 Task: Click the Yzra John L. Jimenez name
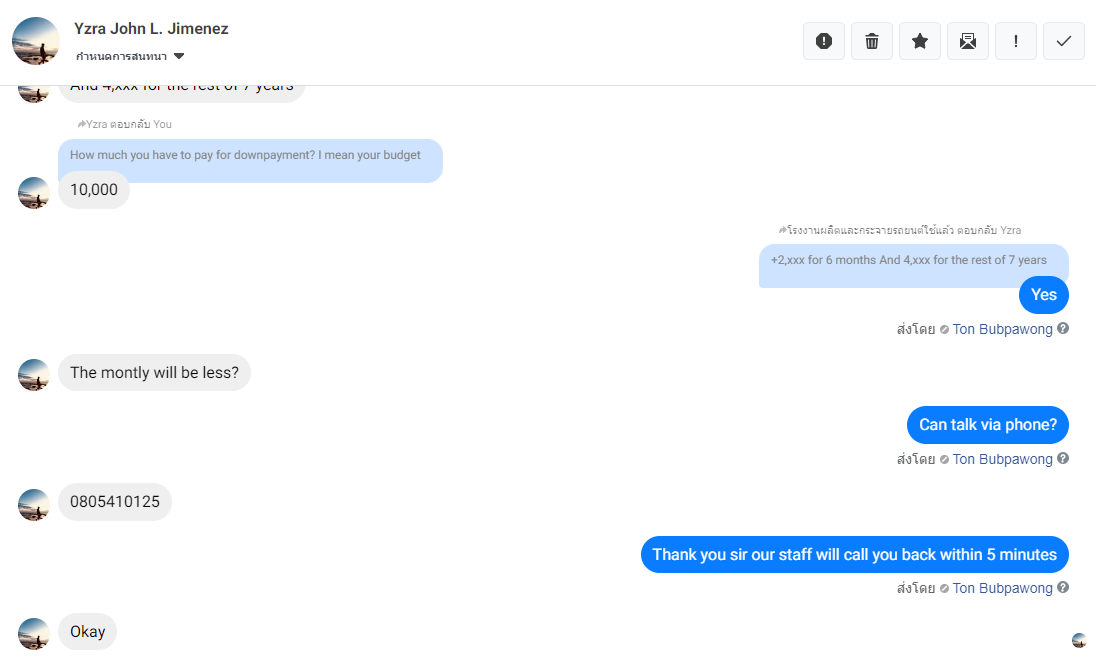click(151, 29)
